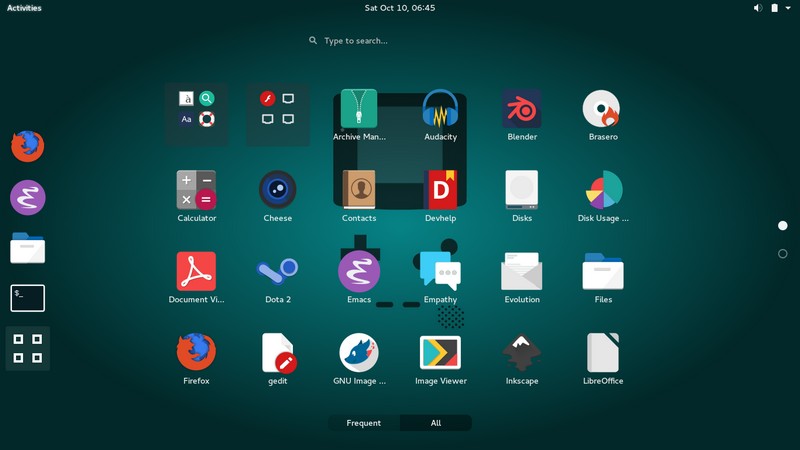Image resolution: width=800 pixels, height=450 pixels.
Task: Click the Activities button
Action: click(x=24, y=8)
